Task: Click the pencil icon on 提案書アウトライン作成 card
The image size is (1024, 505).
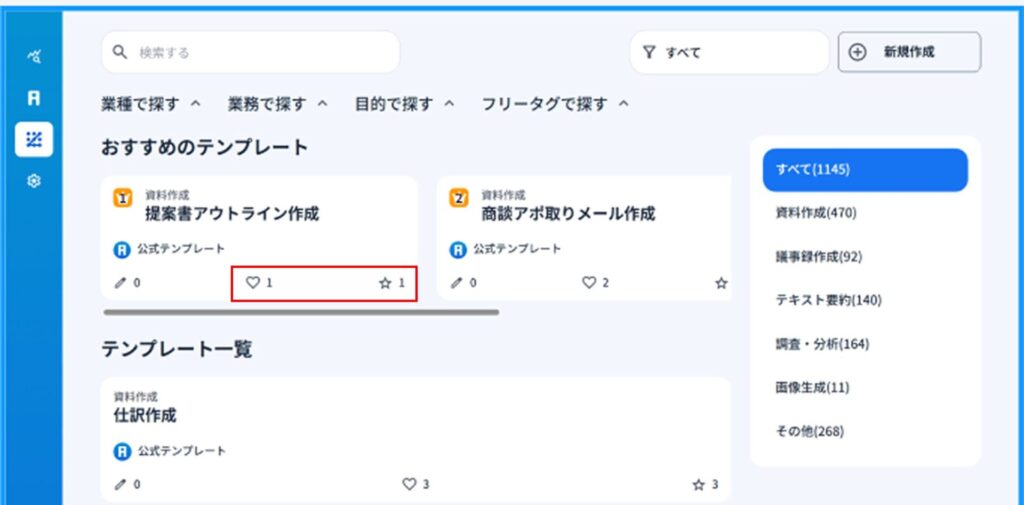Action: (x=121, y=283)
